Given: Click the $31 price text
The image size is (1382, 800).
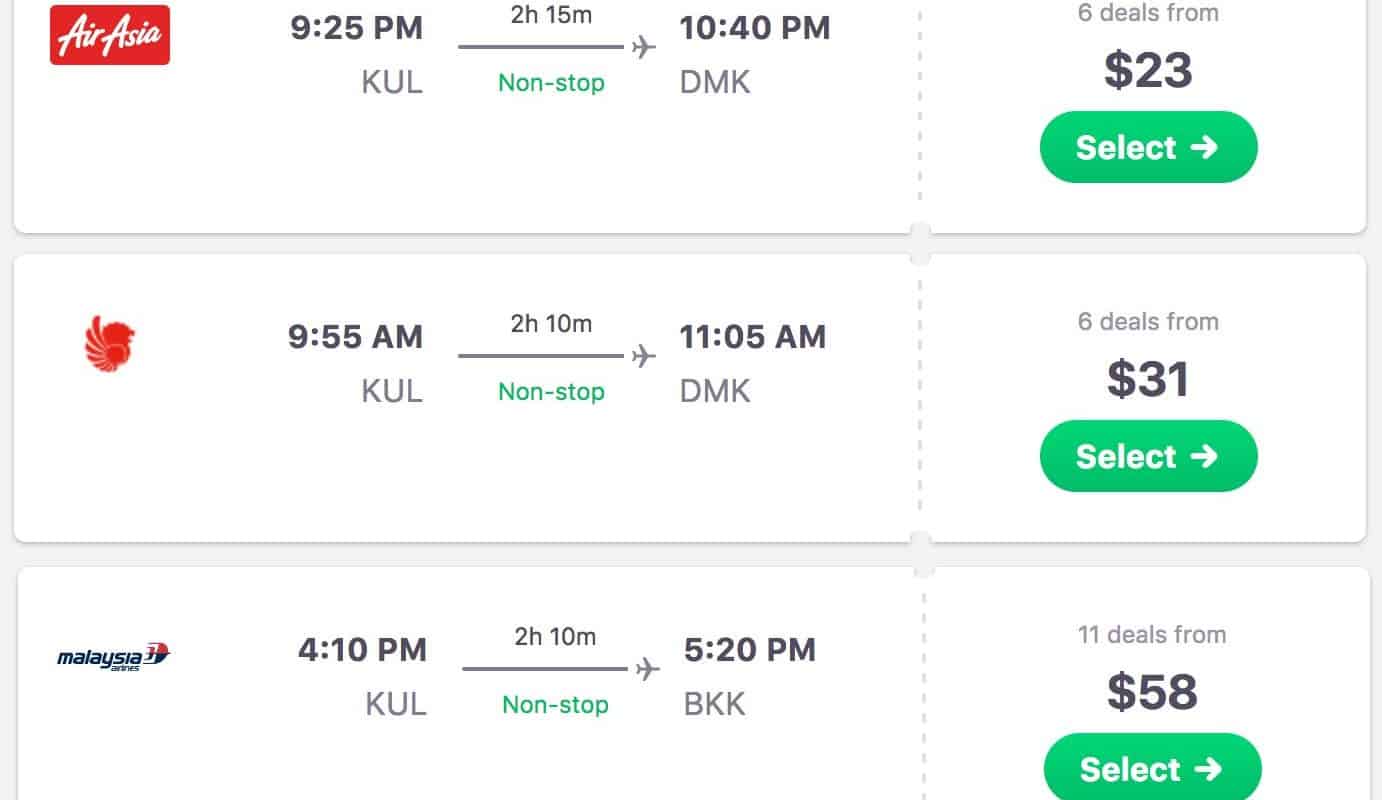Looking at the screenshot, I should 1148,379.
